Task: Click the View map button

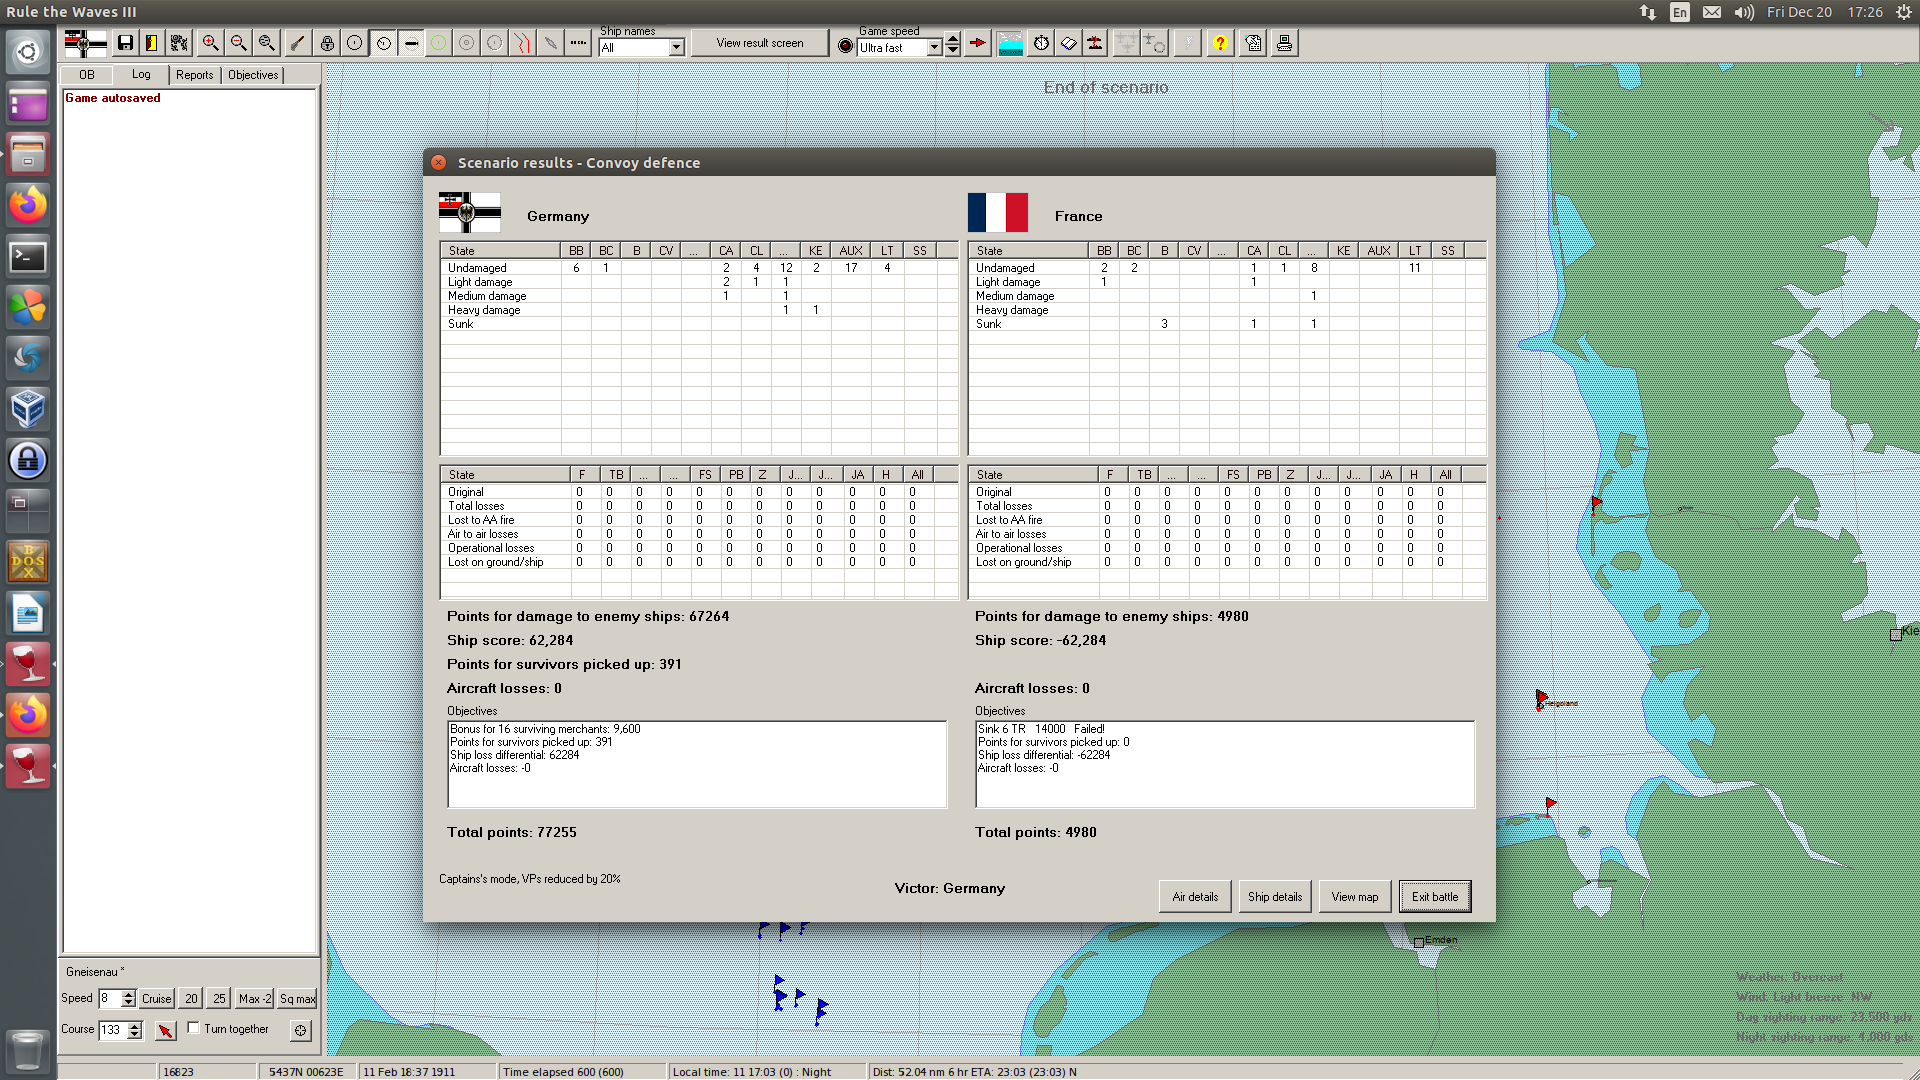Action: pos(1355,897)
